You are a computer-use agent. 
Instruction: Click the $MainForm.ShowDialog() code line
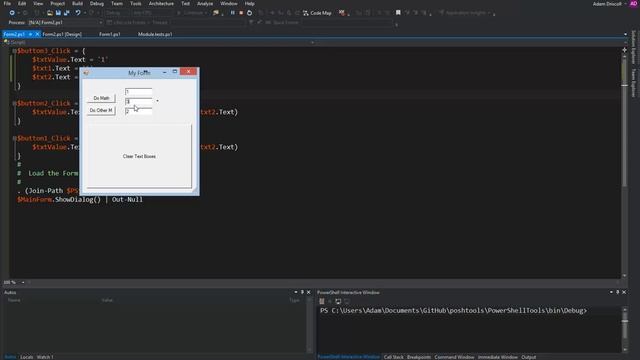[x=80, y=200]
